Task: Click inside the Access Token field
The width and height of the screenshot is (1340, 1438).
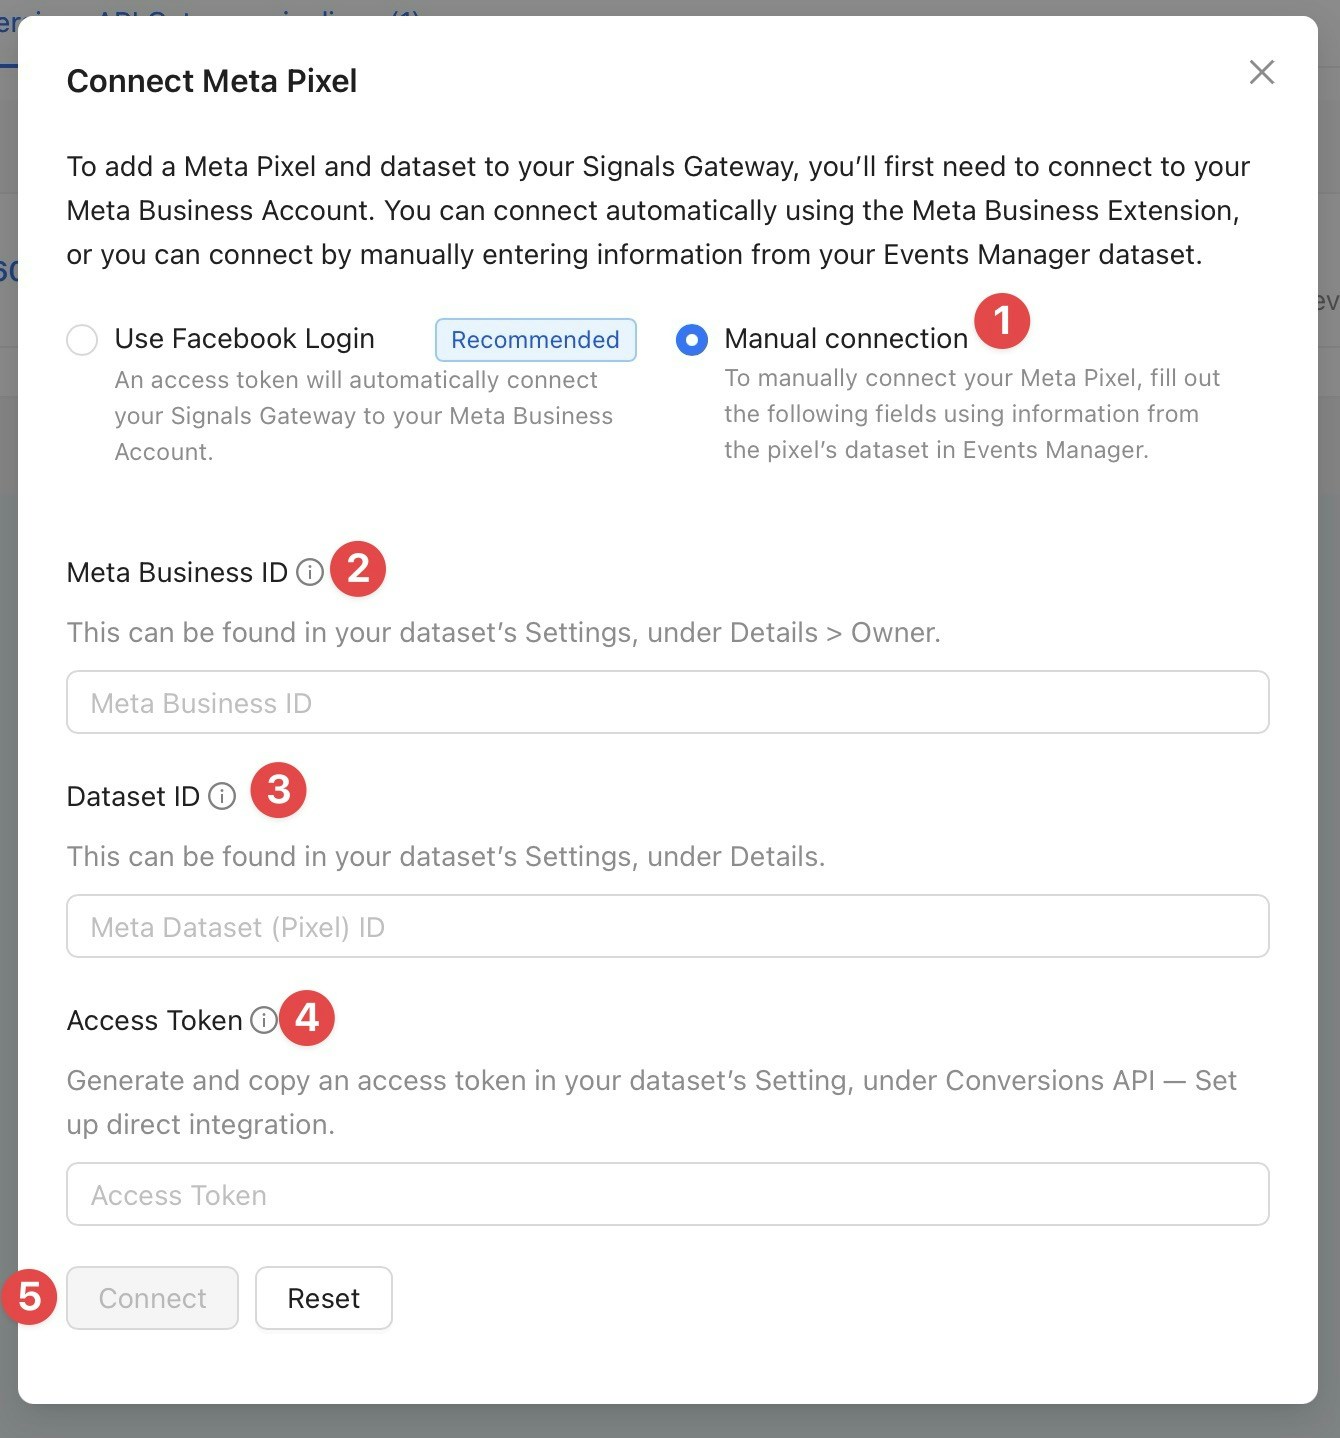Action: (667, 1194)
